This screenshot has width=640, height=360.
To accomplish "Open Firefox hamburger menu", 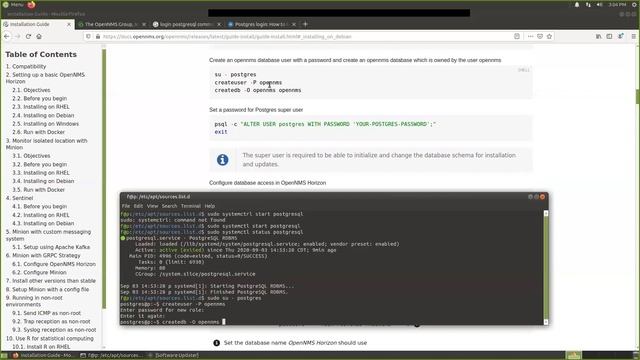I will tap(633, 36).
